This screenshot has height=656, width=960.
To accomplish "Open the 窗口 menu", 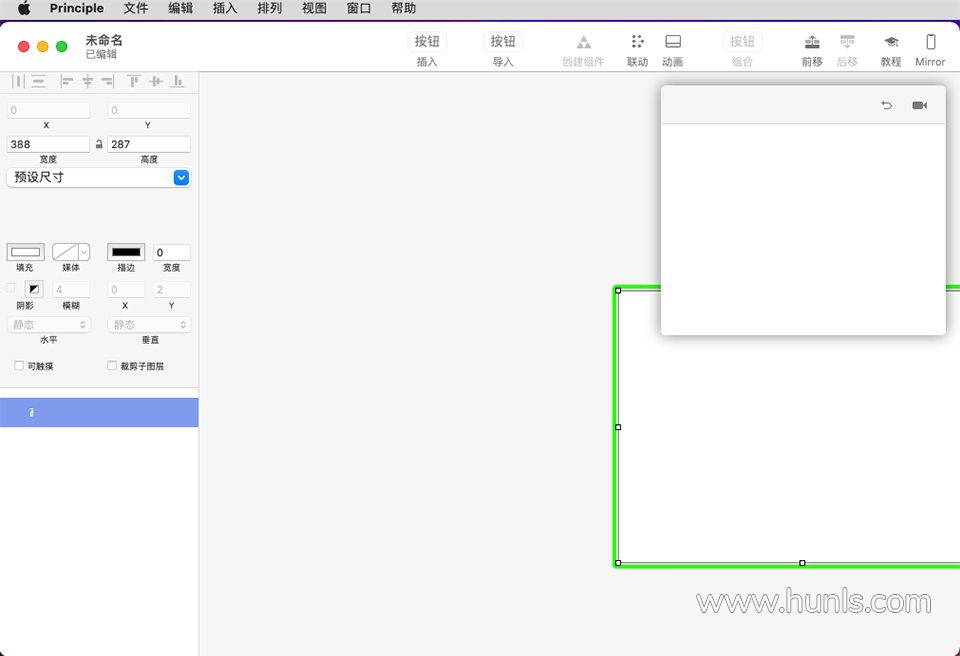I will tap(359, 9).
